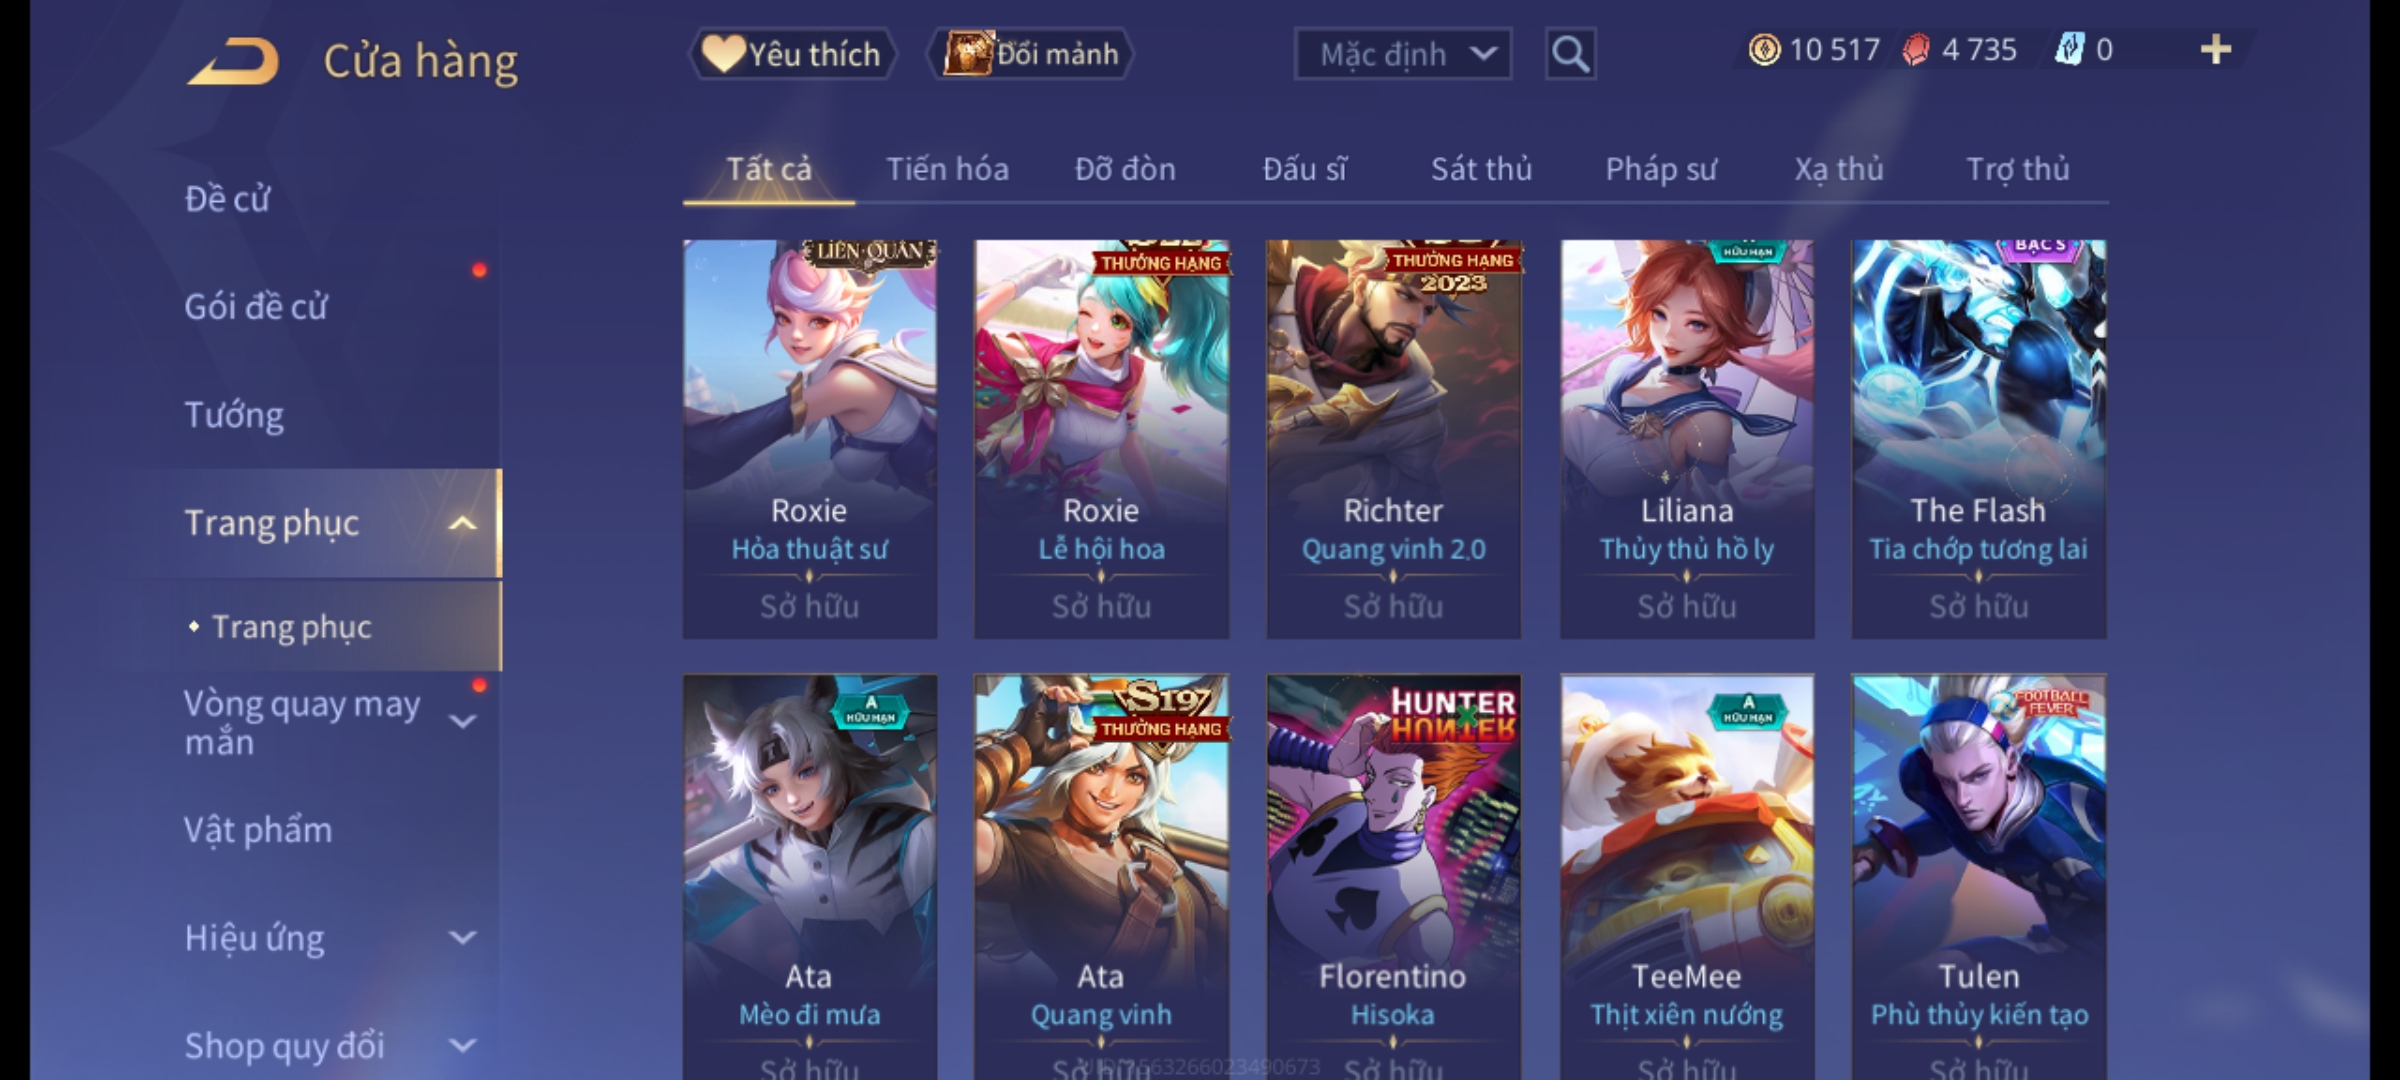2400x1080 pixels.
Task: Switch to the Tiến hóa tab
Action: pyautogui.click(x=947, y=169)
